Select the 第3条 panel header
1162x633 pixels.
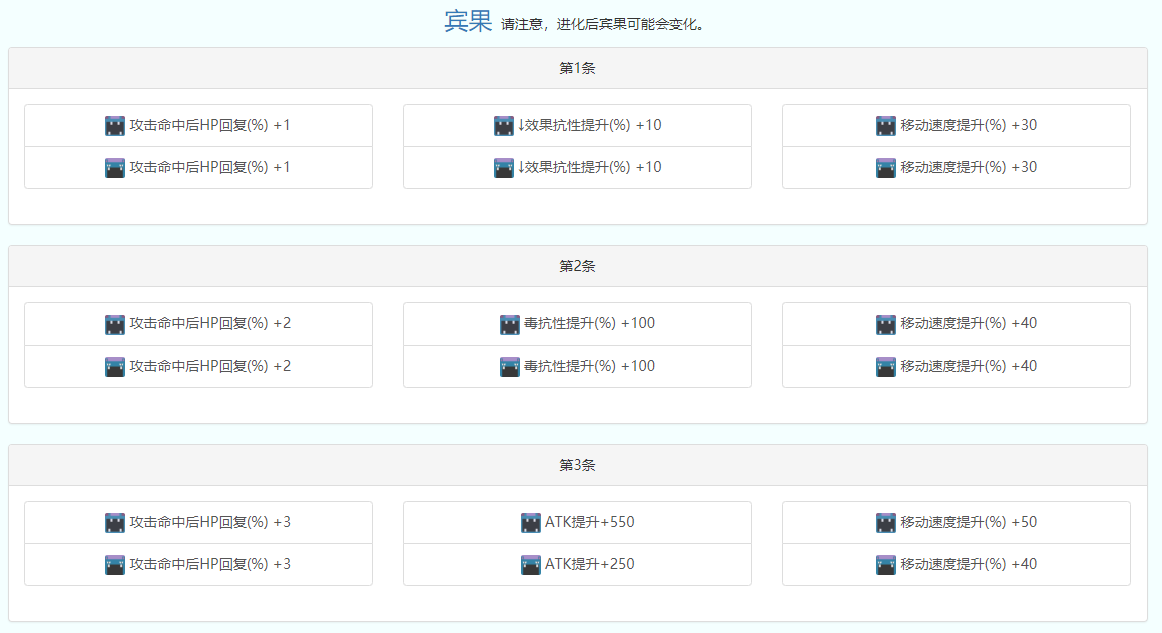577,465
